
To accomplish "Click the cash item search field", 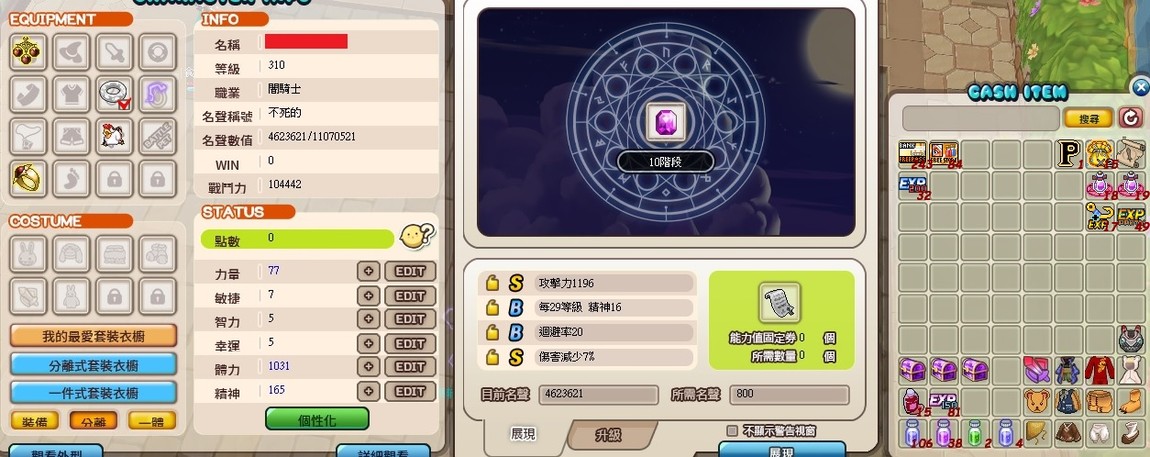I will 981,118.
